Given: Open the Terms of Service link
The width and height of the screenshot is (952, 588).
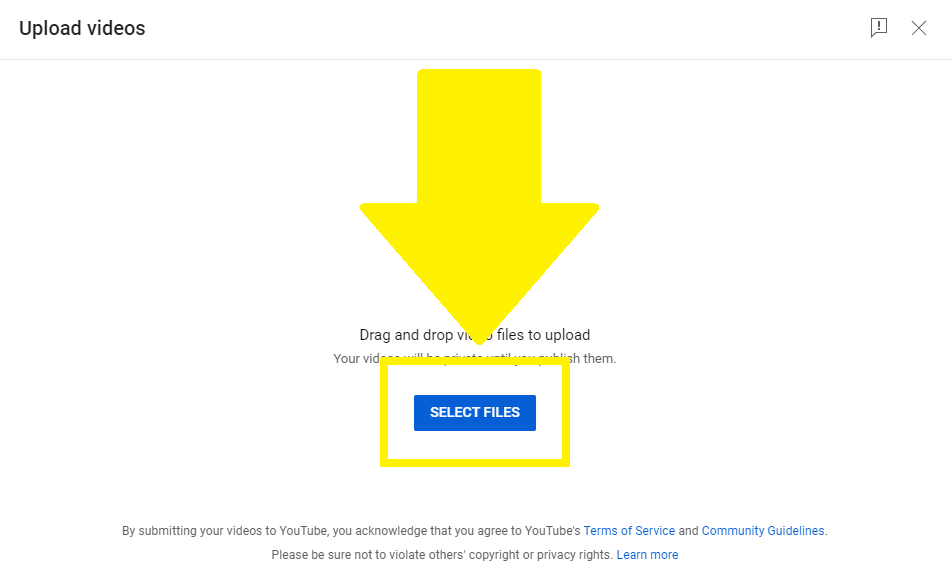Looking at the screenshot, I should [x=629, y=530].
